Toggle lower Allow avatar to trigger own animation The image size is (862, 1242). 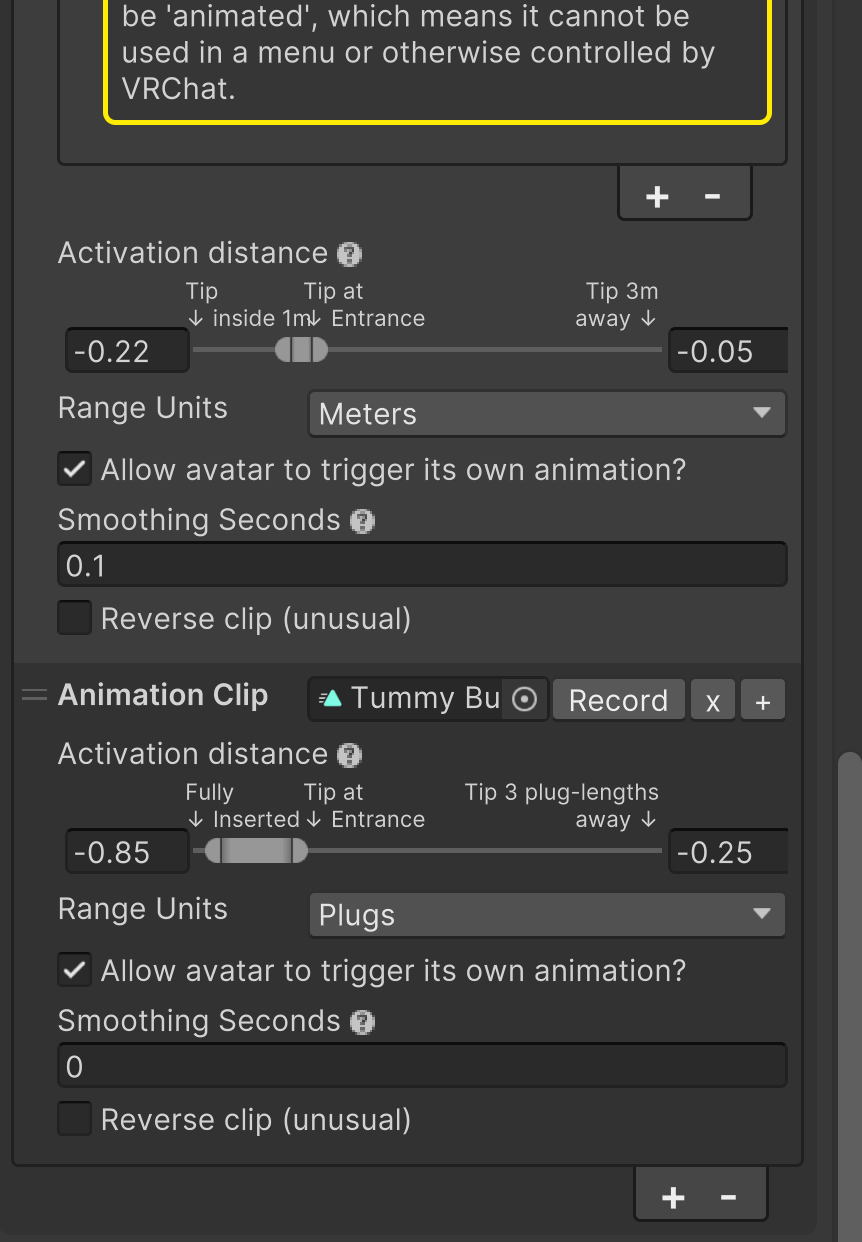click(x=74, y=970)
